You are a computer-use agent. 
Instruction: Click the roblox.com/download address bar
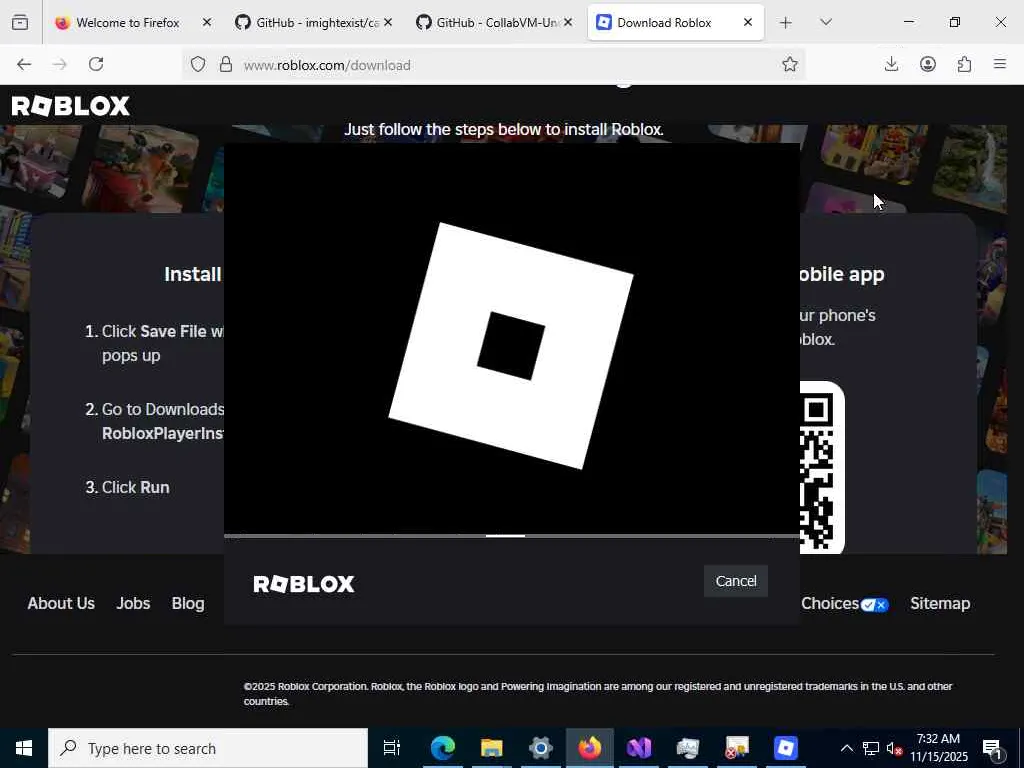click(x=496, y=65)
